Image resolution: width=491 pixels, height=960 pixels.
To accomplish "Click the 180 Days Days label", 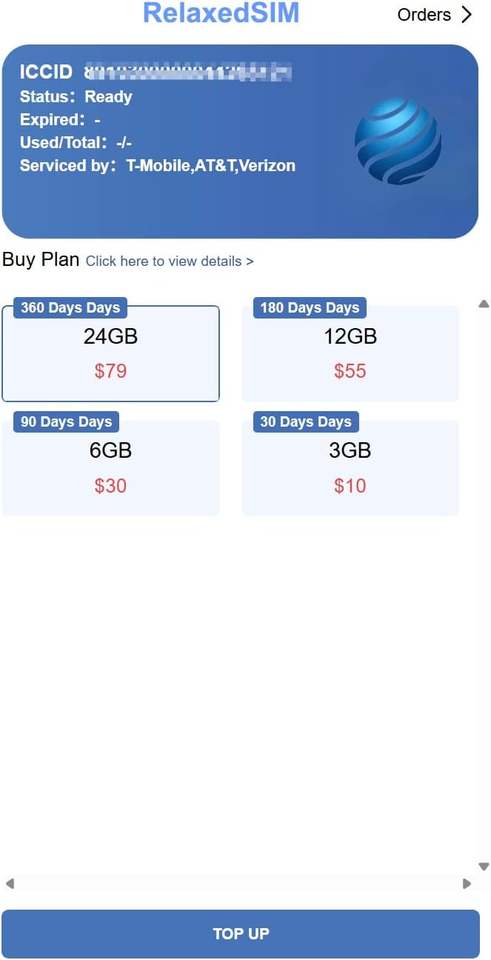I will [x=310, y=307].
